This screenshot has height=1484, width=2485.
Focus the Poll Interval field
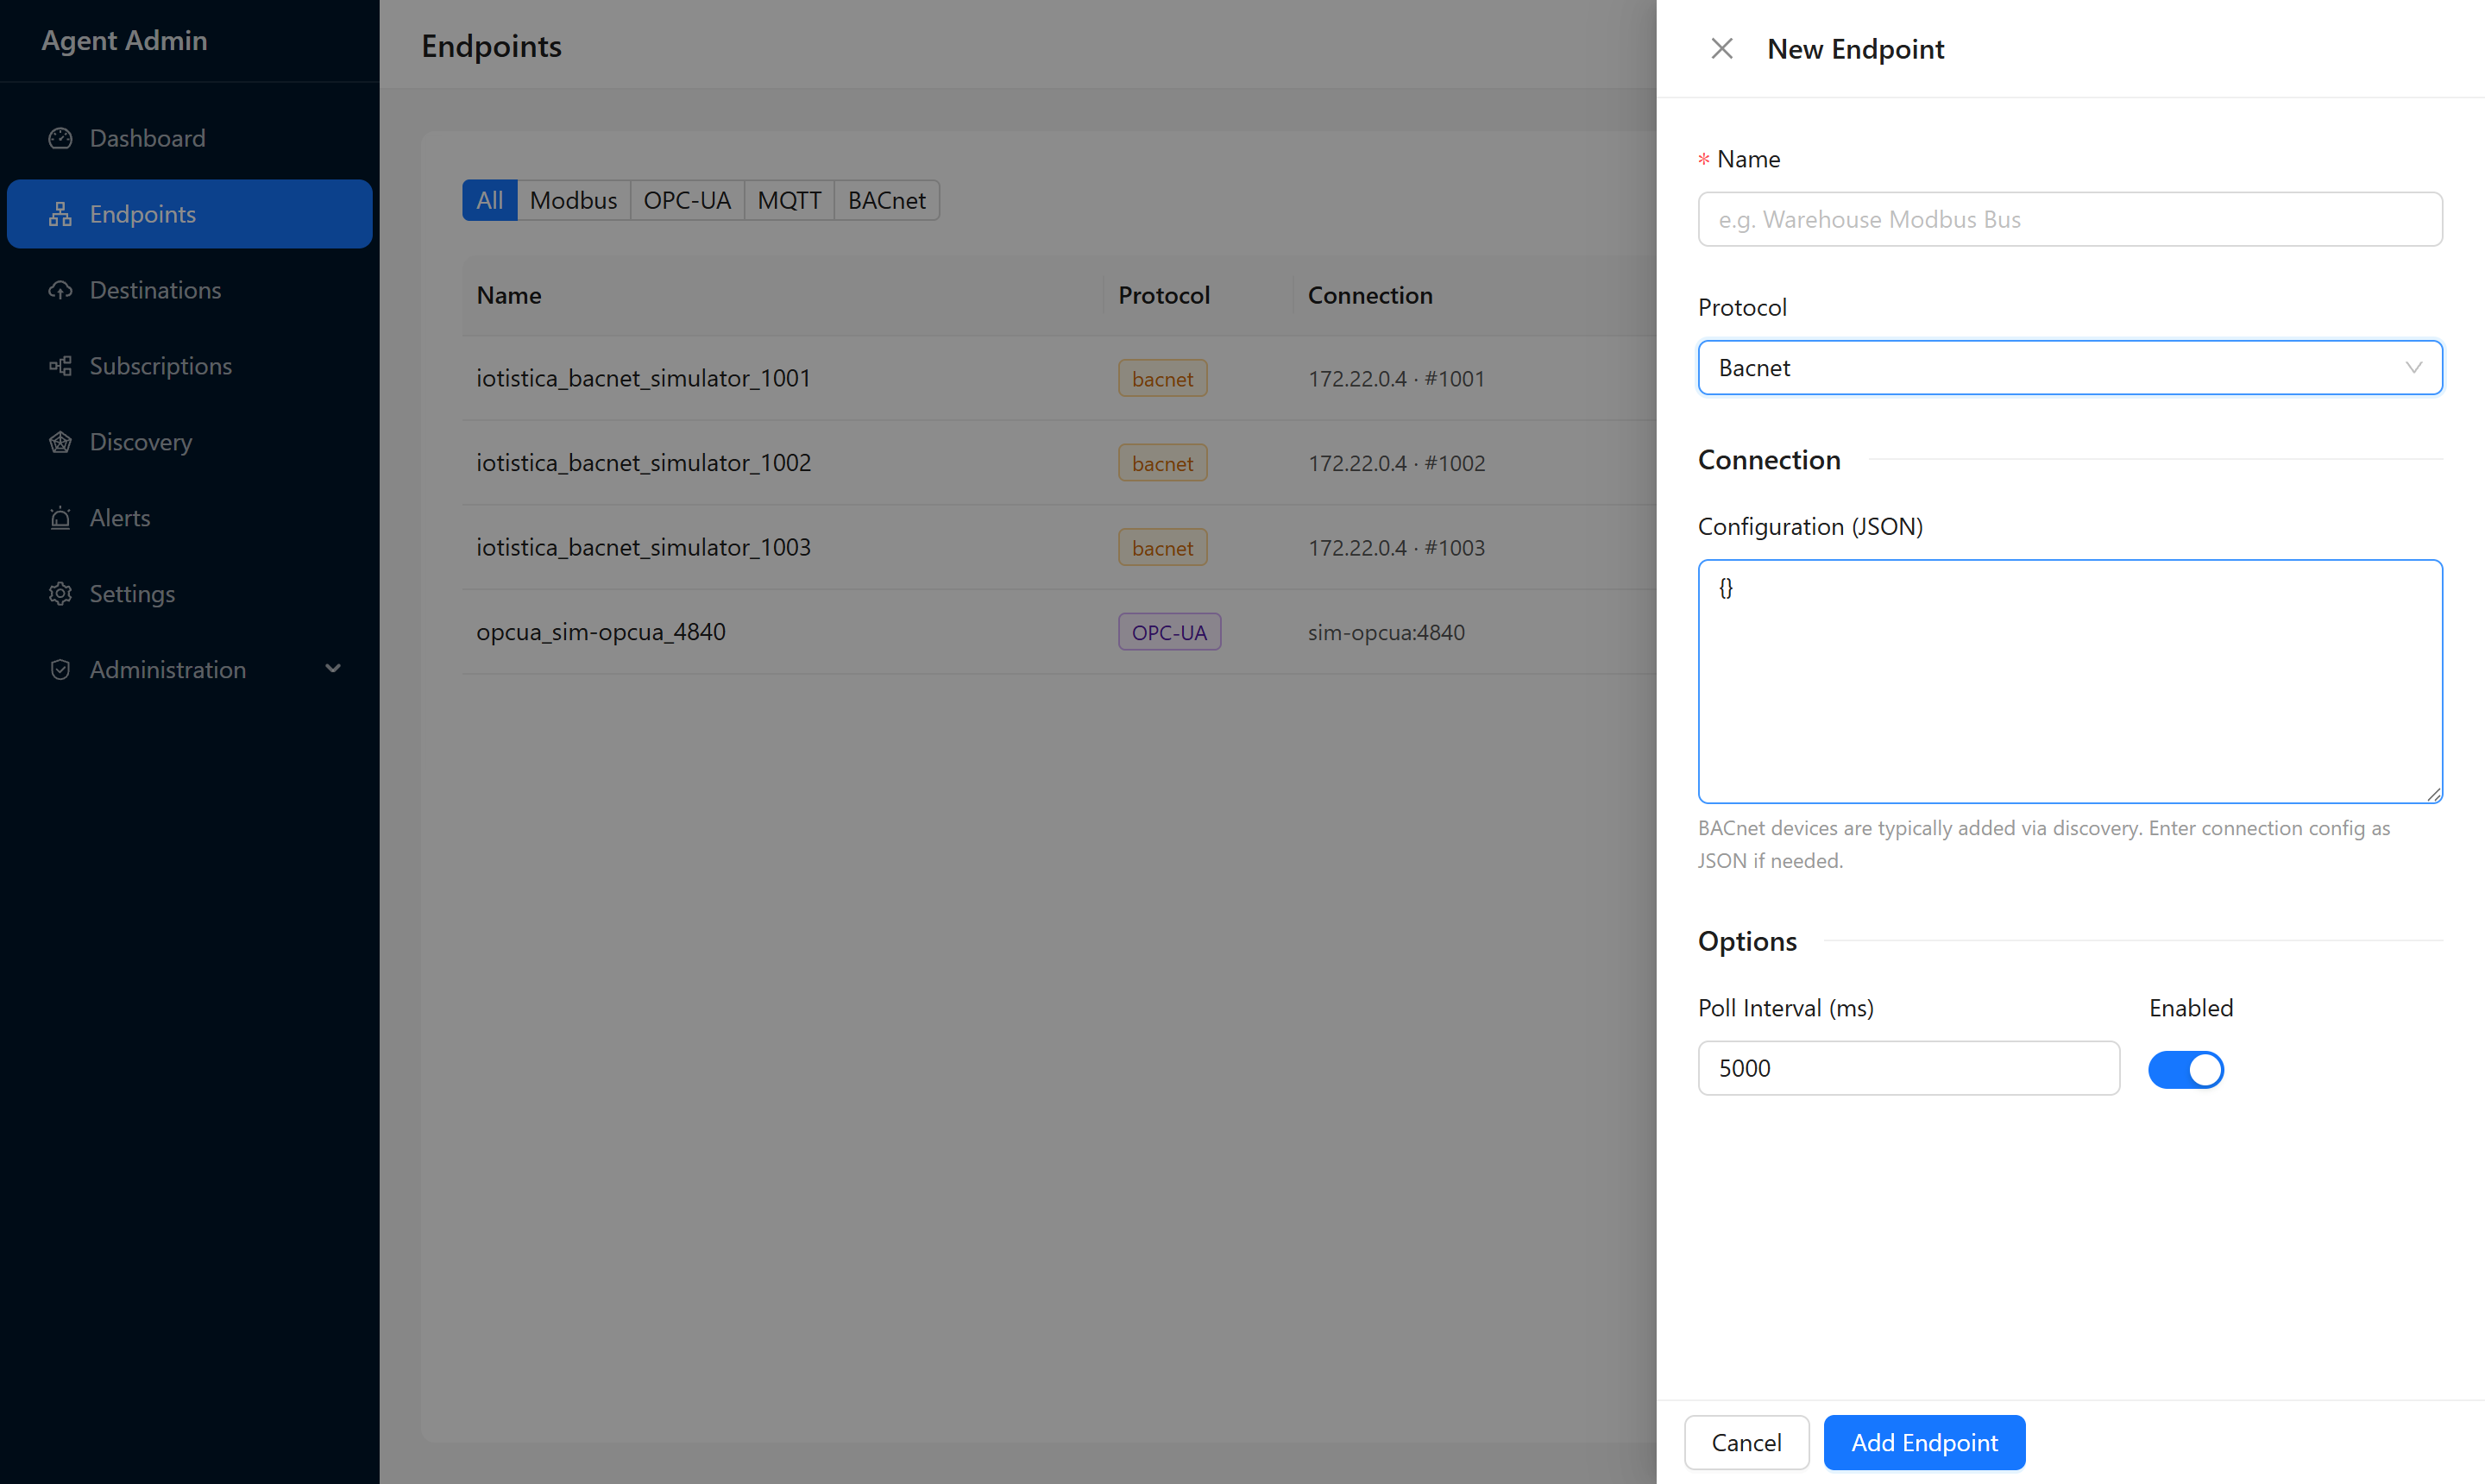(x=1908, y=1068)
